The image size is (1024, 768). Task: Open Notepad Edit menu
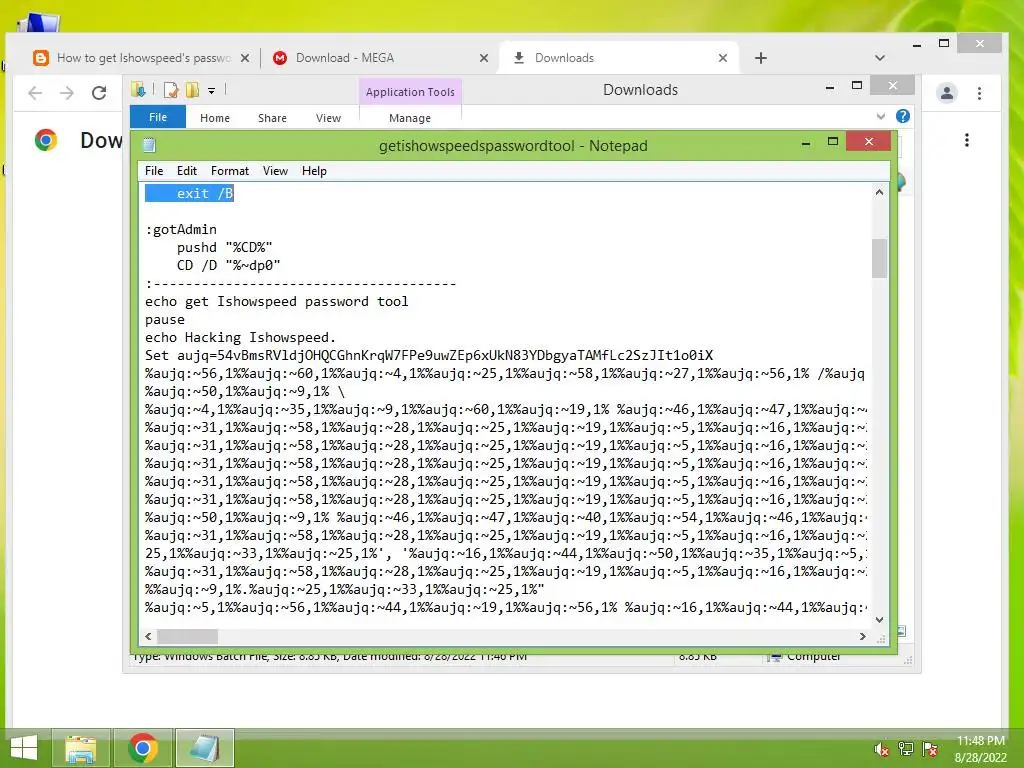pos(187,170)
